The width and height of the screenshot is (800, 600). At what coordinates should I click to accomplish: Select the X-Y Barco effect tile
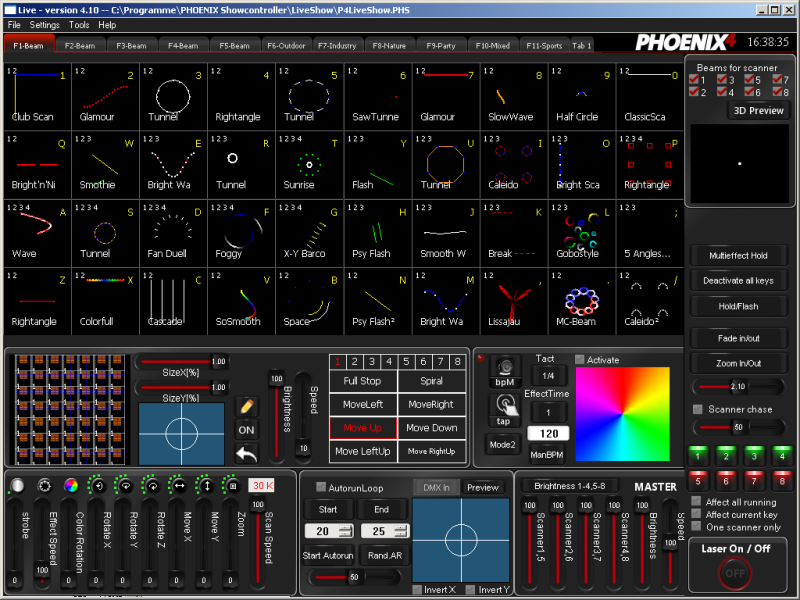pyautogui.click(x=310, y=233)
